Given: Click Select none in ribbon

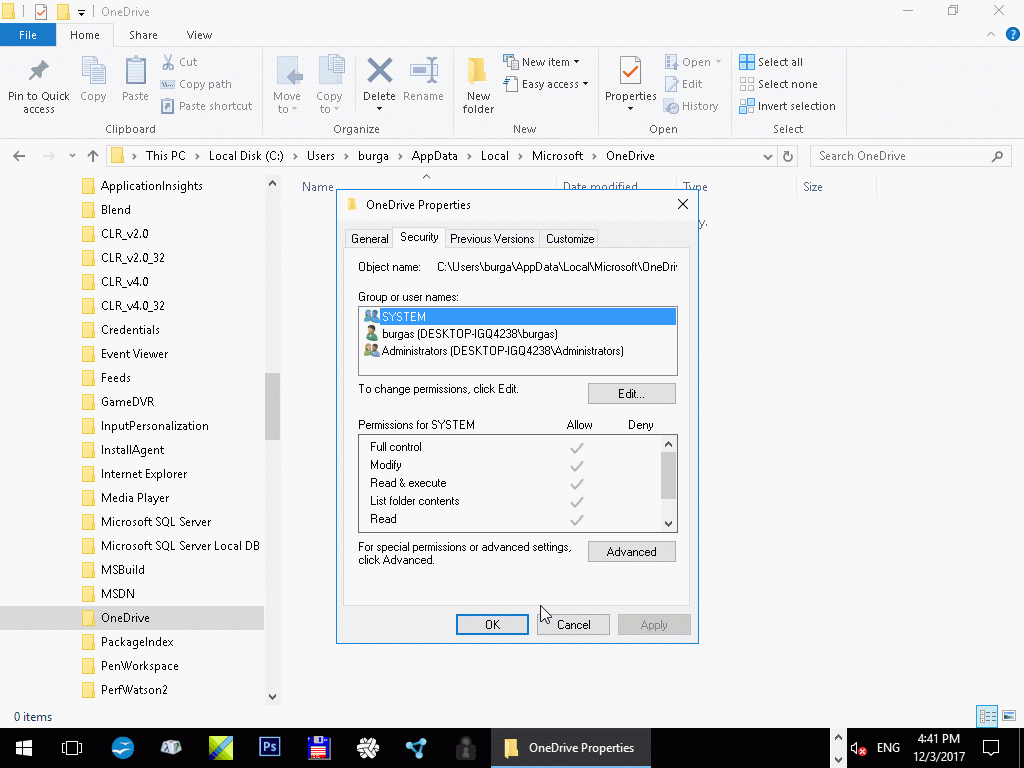Looking at the screenshot, I should [778, 84].
